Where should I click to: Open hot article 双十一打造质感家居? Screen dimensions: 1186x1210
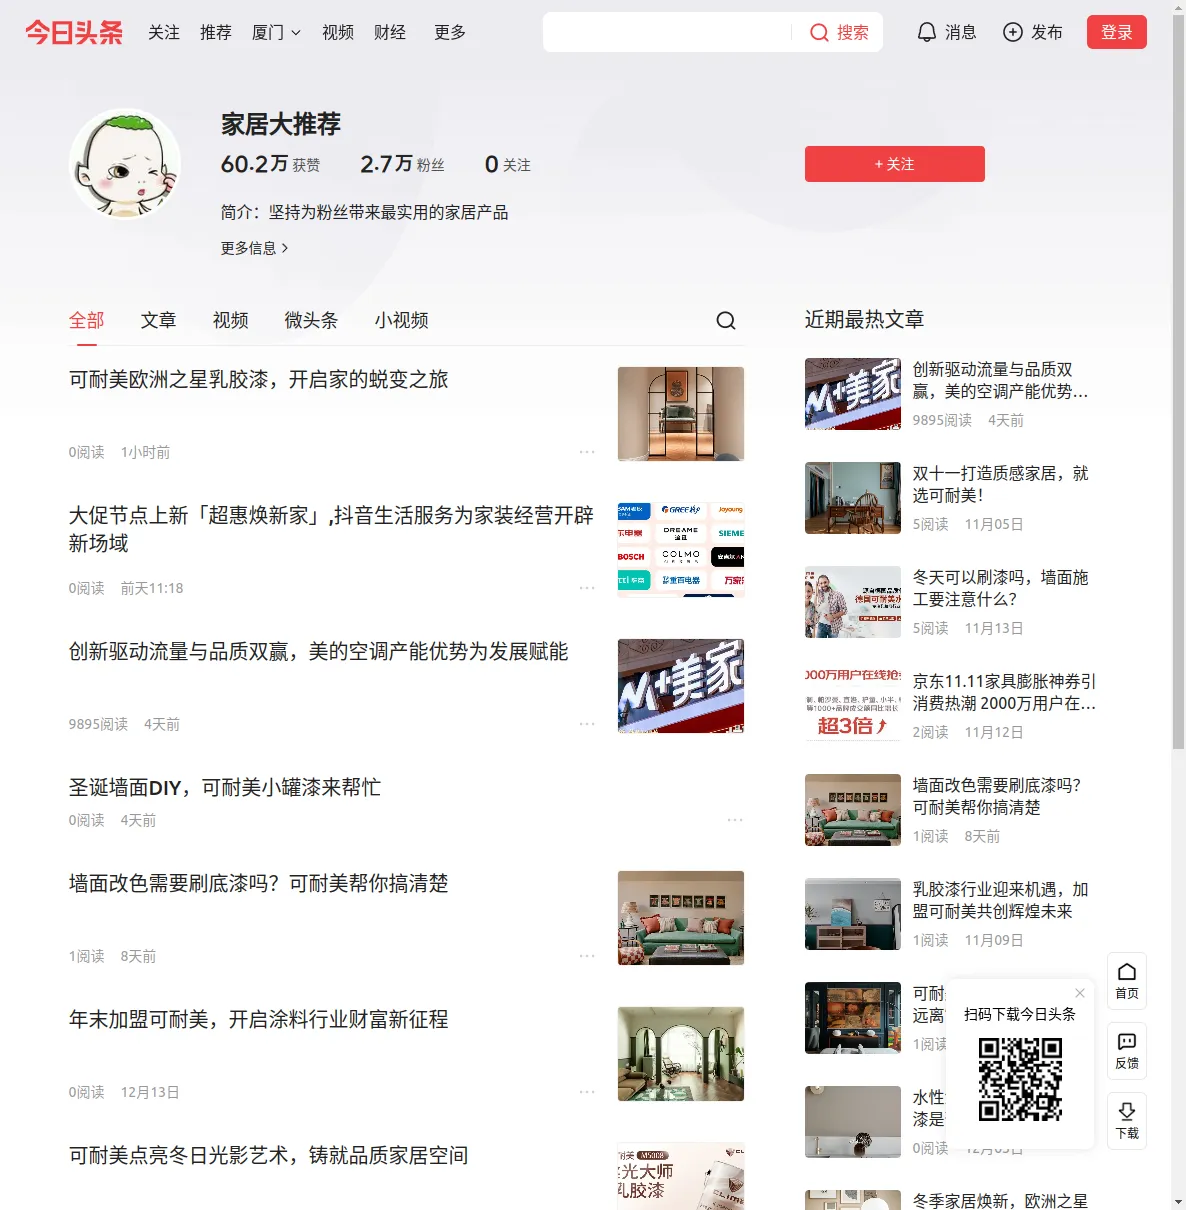[x=1001, y=484]
